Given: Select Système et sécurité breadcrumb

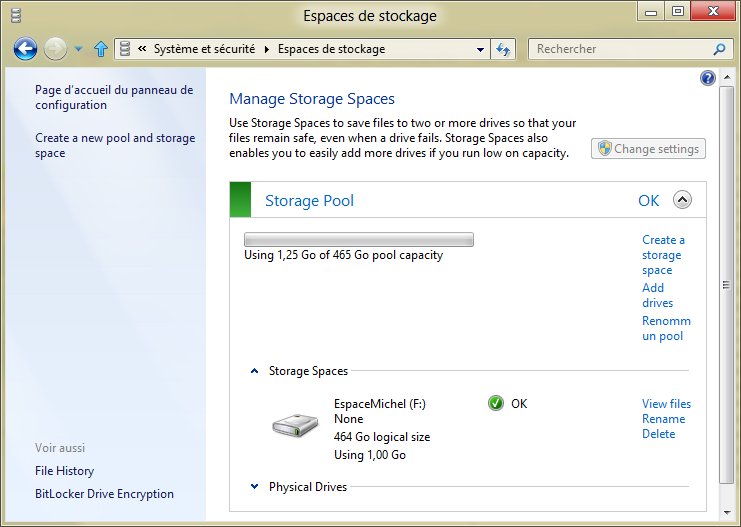Looking at the screenshot, I should pos(204,49).
